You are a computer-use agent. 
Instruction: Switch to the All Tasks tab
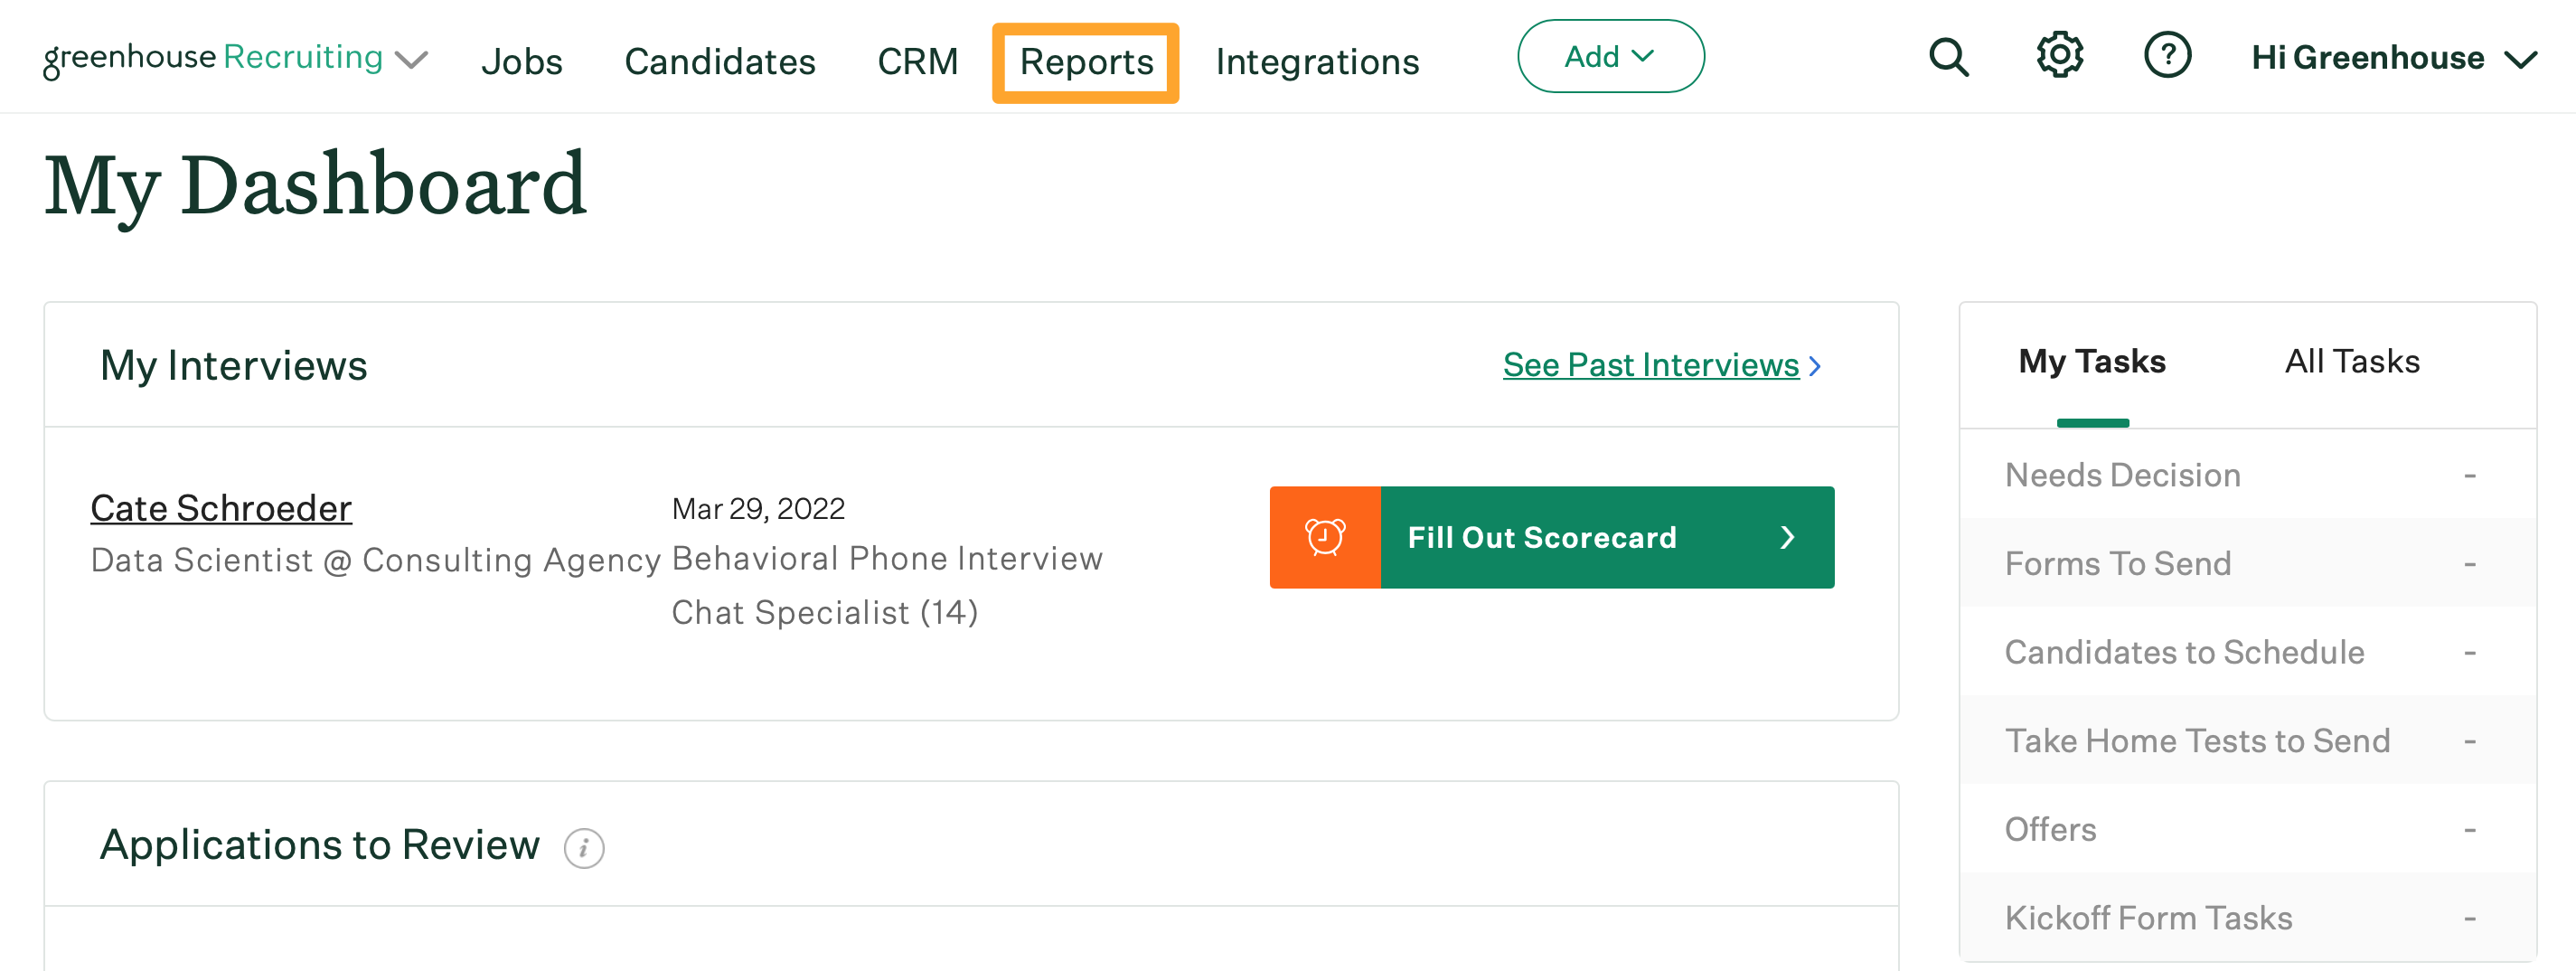click(x=2352, y=361)
